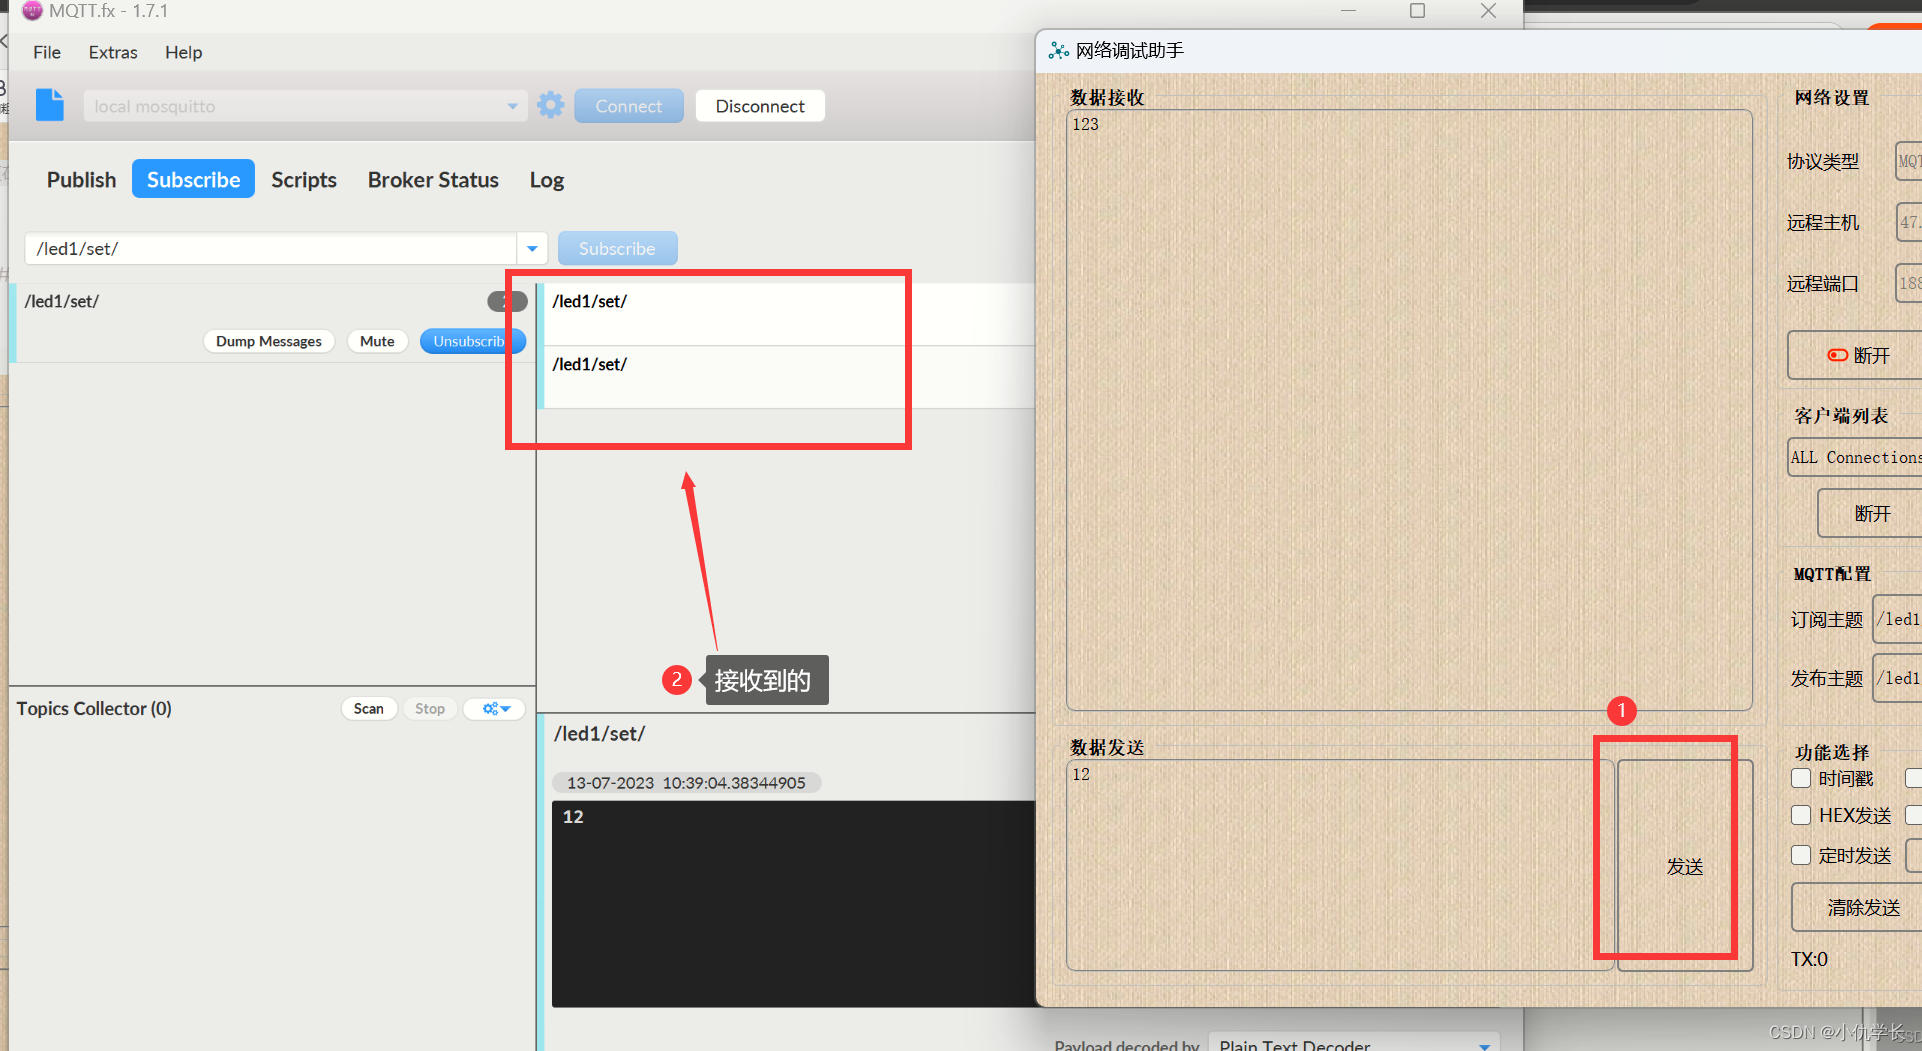Open the local mosquitto profile dropdown
This screenshot has height=1051, width=1922.
tap(512, 105)
